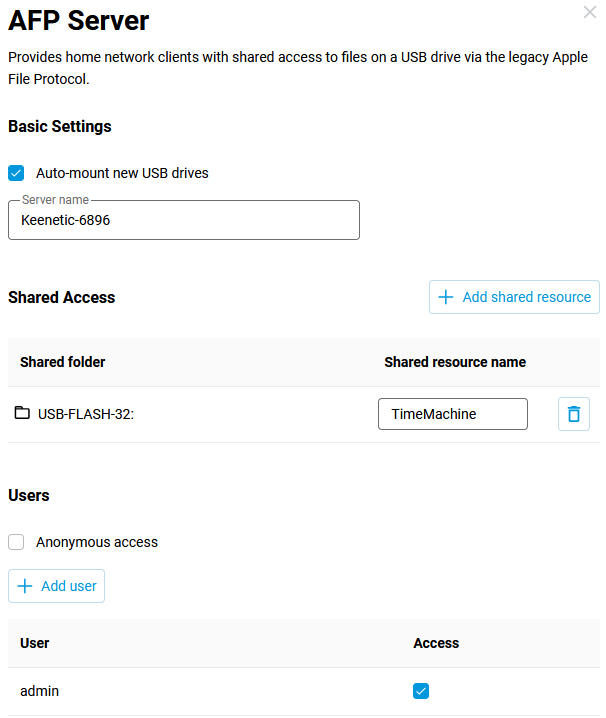Uncheck the admin access checkbox
This screenshot has height=718, width=606.
pyautogui.click(x=421, y=691)
